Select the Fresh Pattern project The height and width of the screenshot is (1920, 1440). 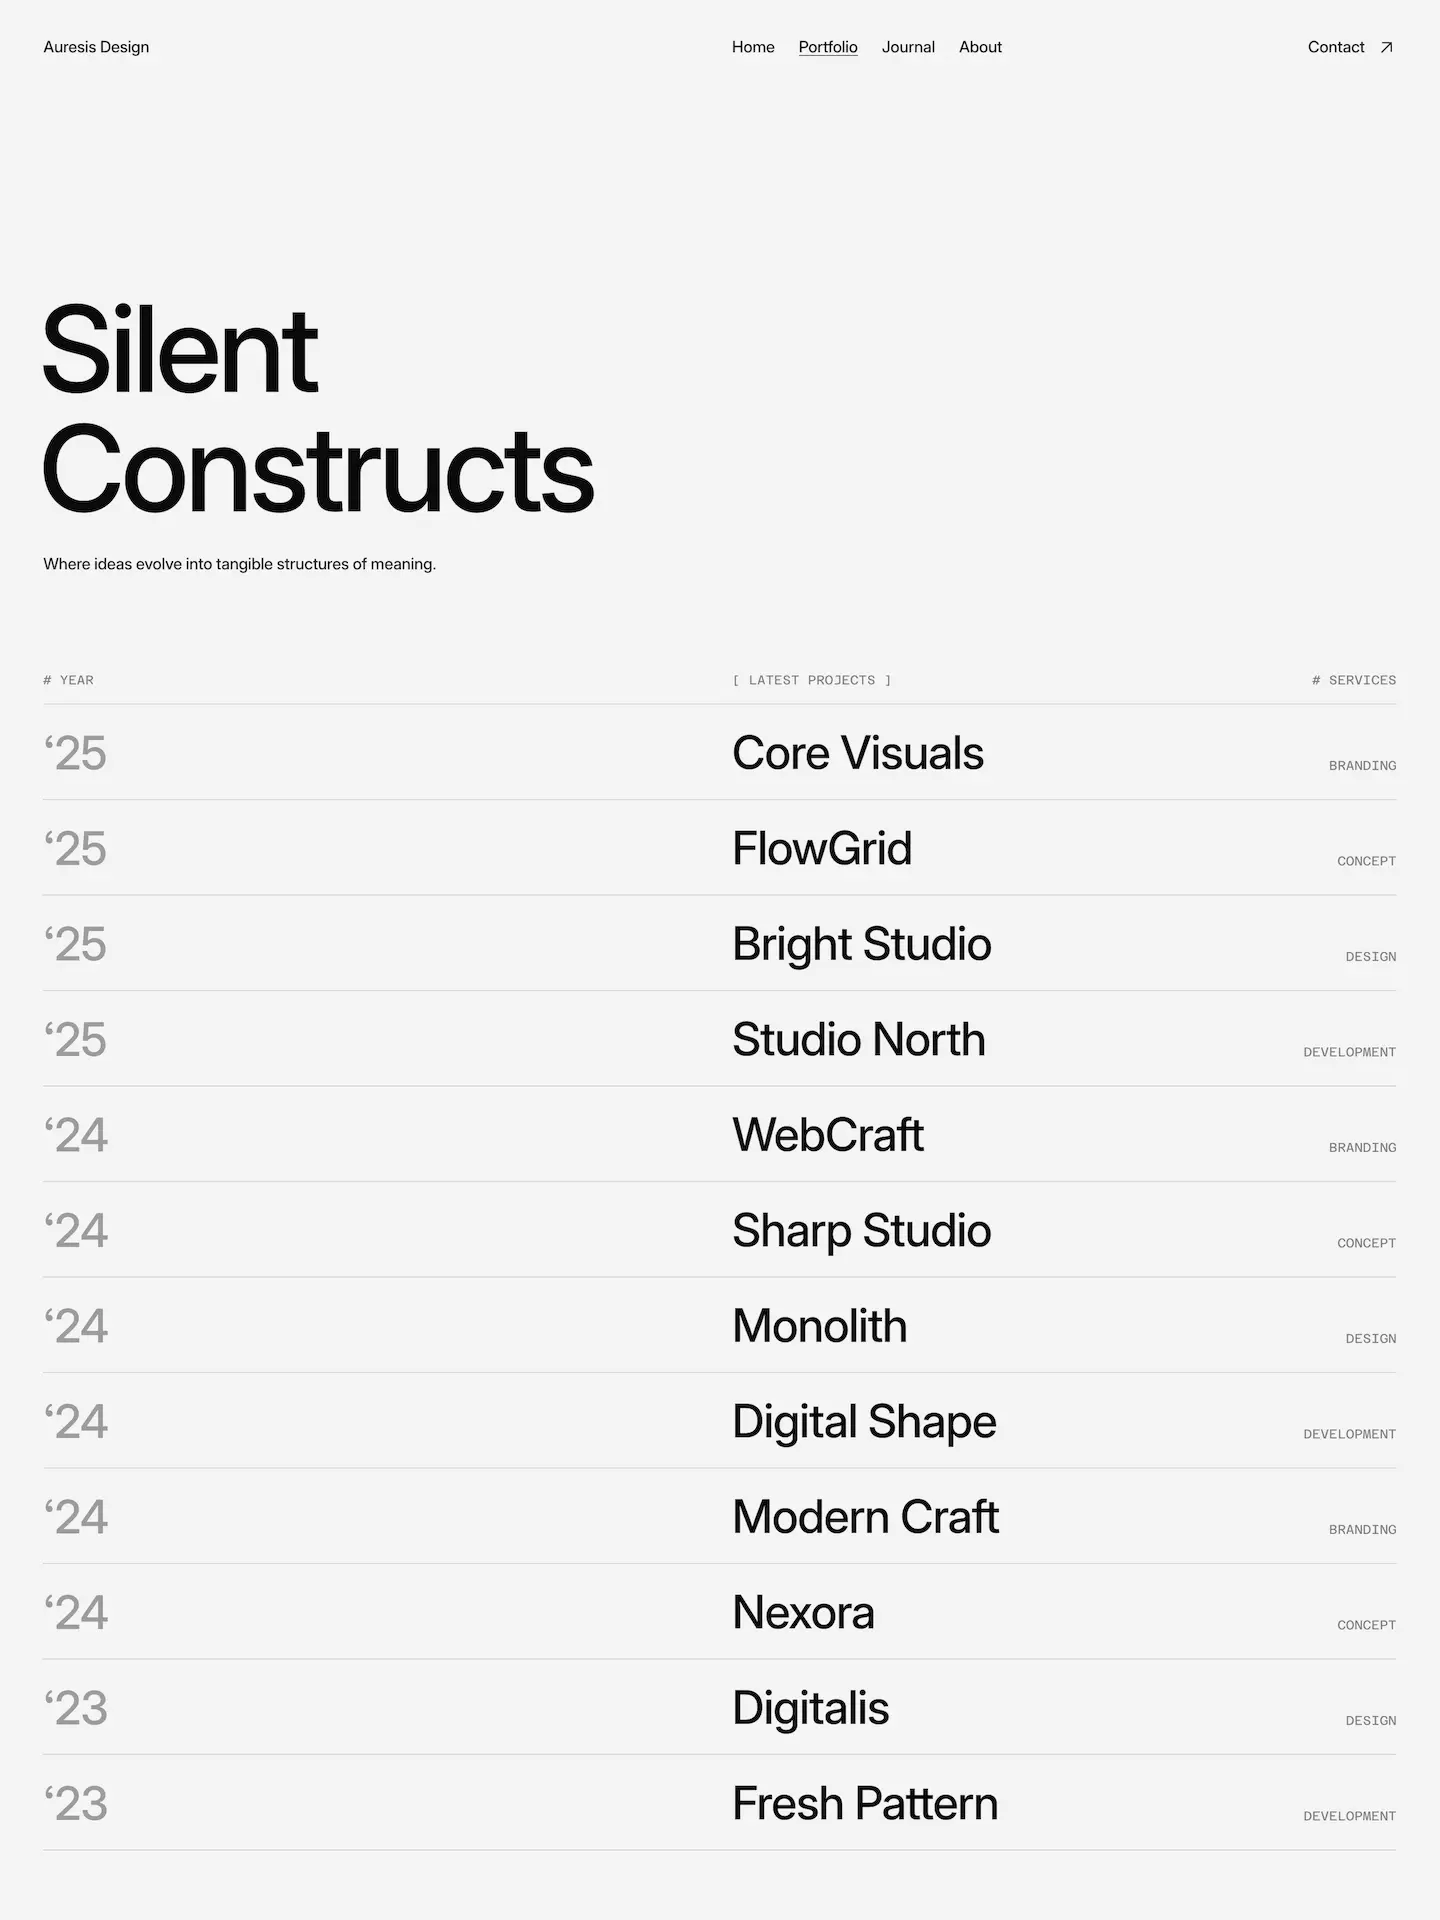click(x=865, y=1804)
